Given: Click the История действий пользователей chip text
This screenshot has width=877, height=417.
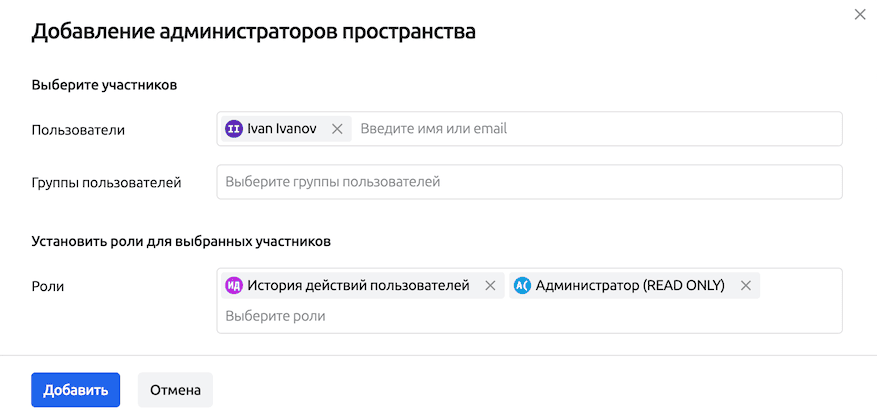Looking at the screenshot, I should tap(358, 285).
